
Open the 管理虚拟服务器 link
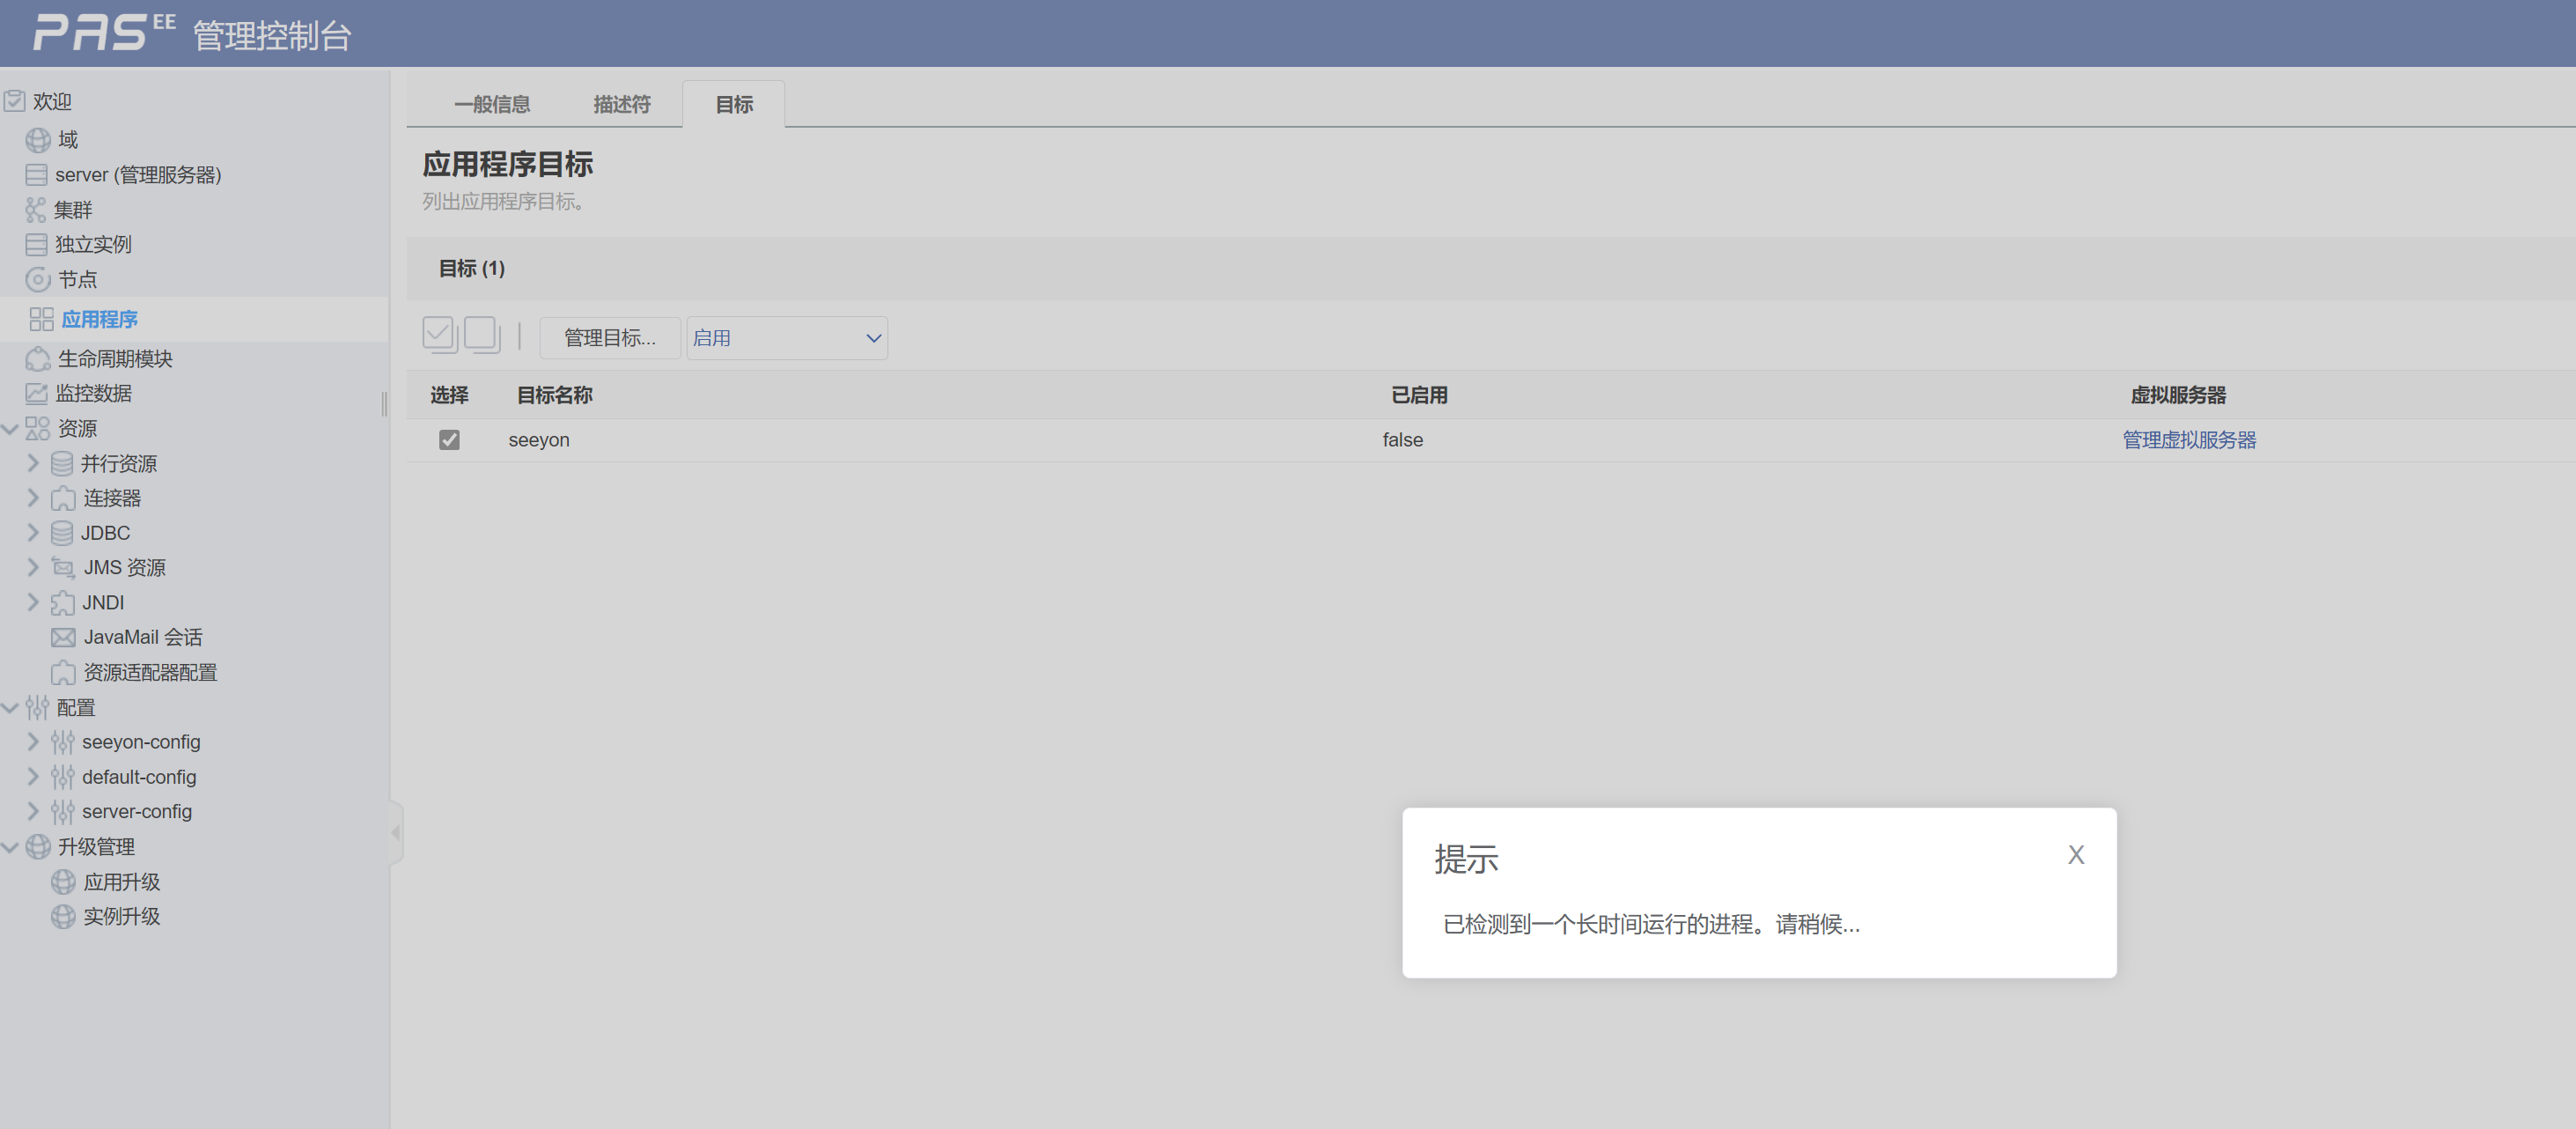(x=2188, y=440)
